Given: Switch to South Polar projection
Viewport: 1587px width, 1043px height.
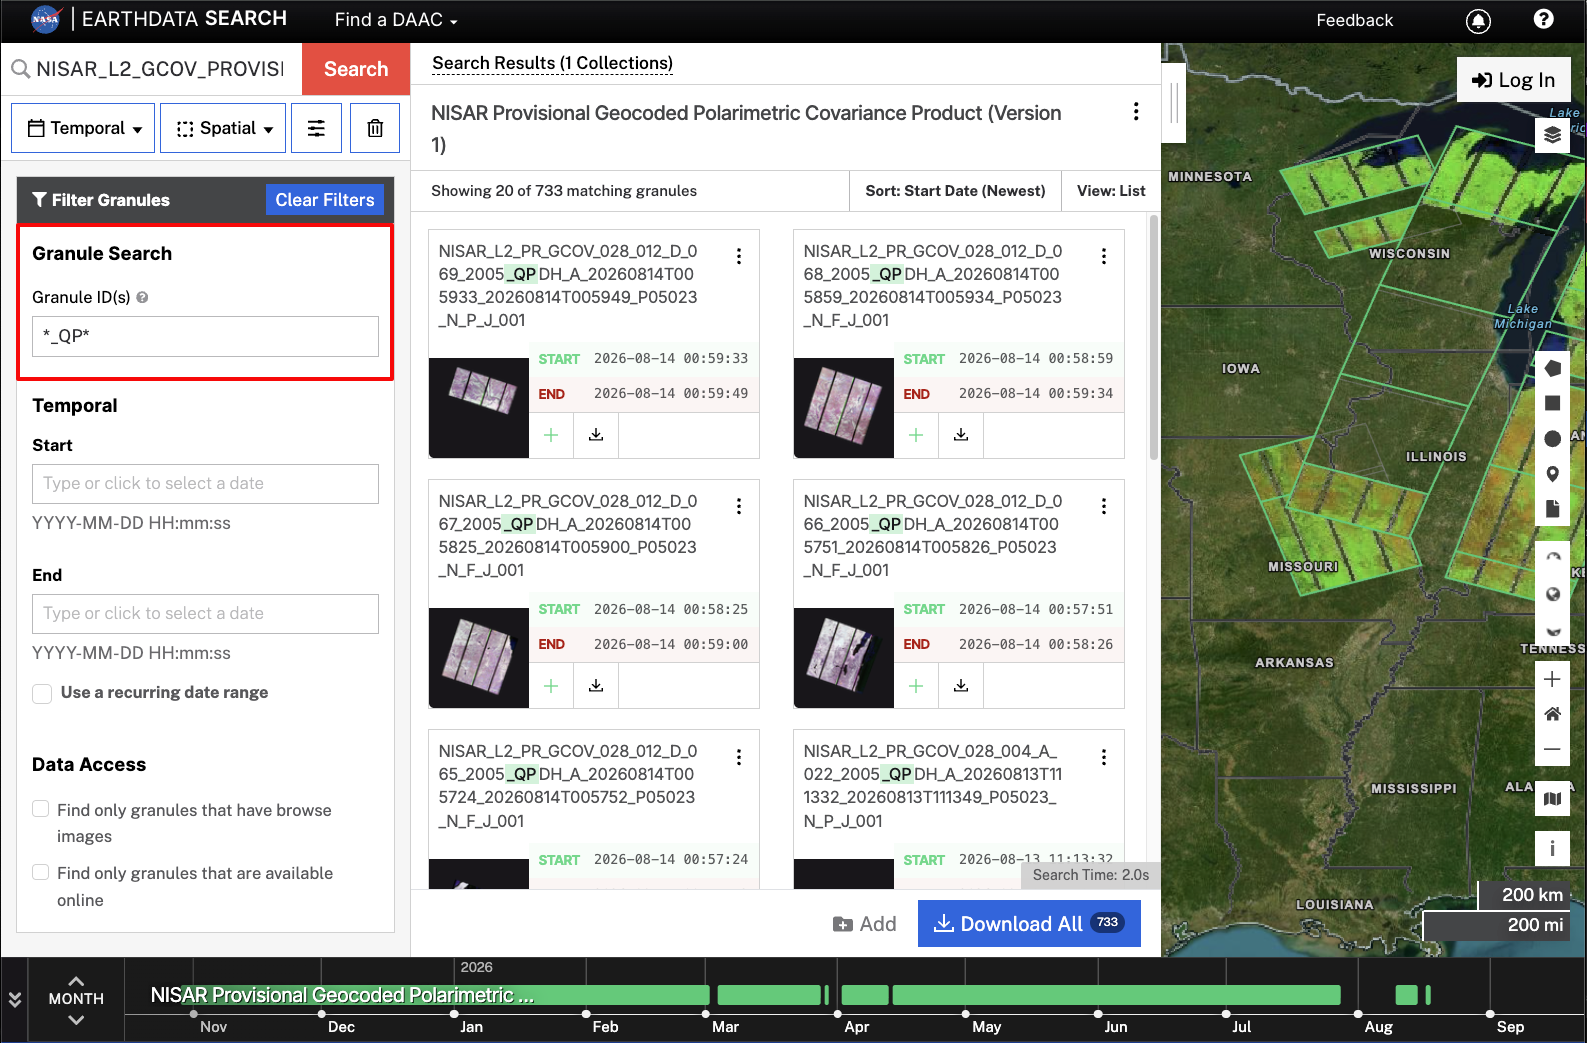Looking at the screenshot, I should pos(1552,630).
